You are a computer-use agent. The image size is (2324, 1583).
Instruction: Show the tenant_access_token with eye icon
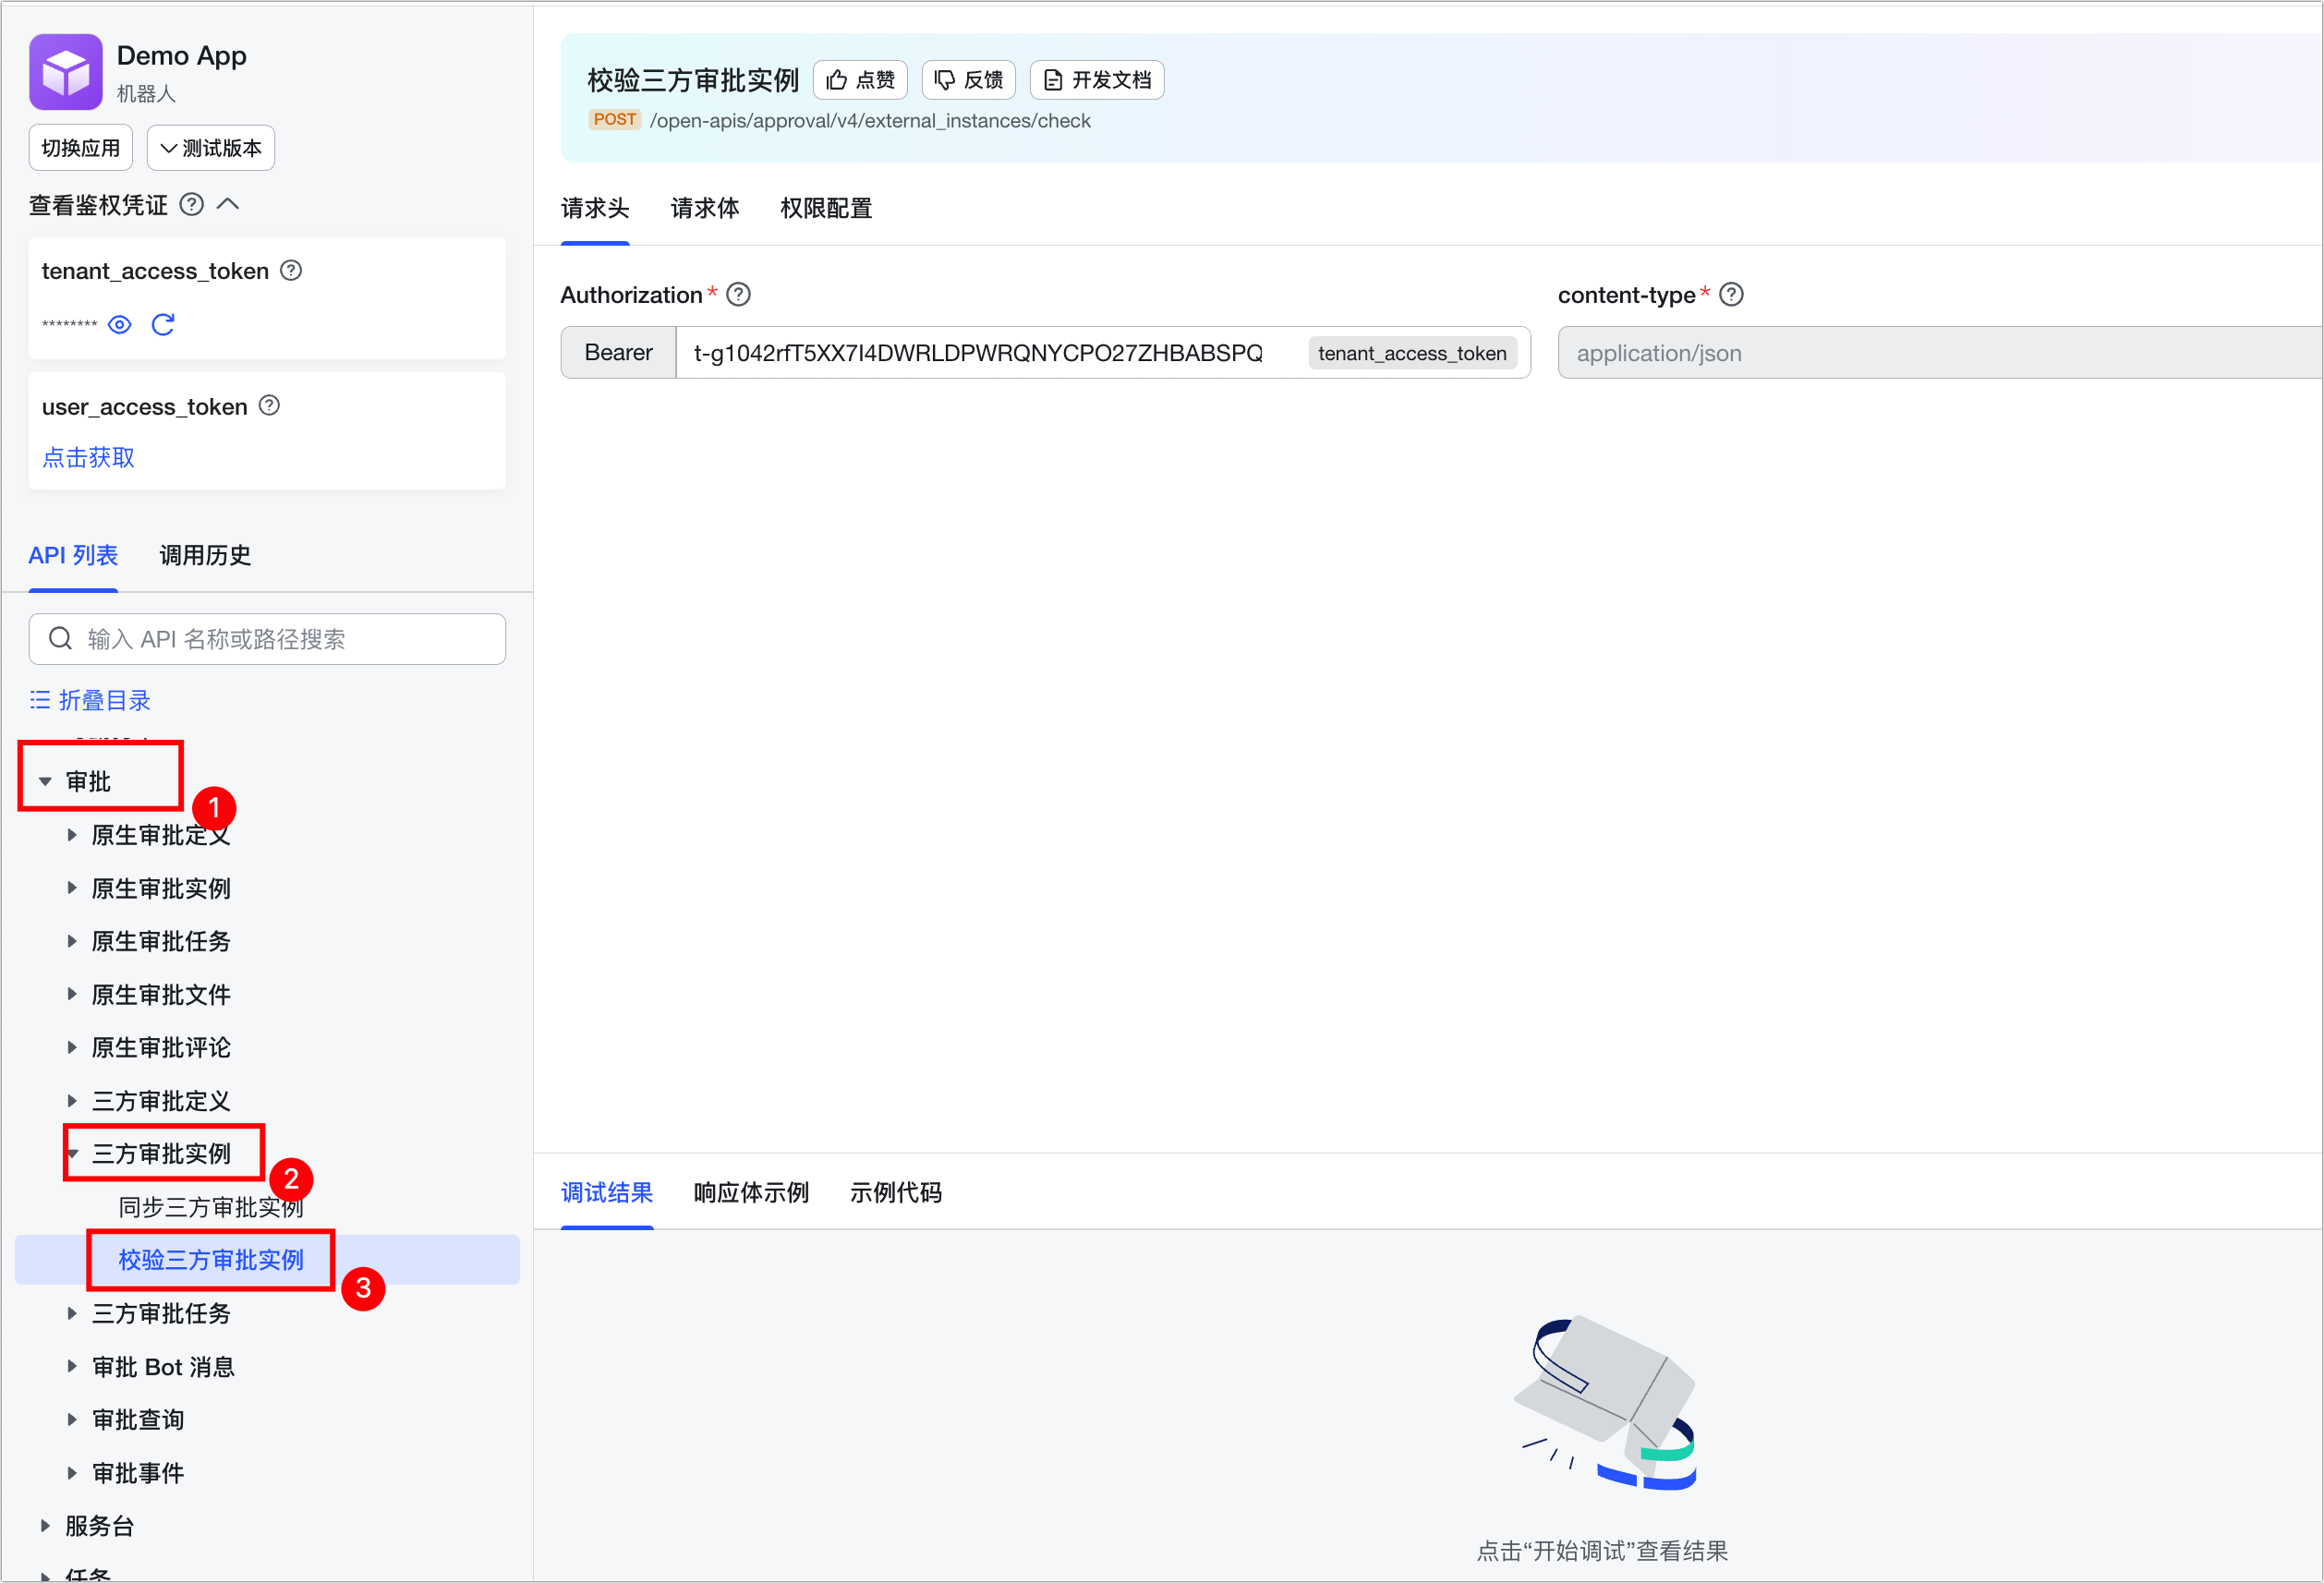point(120,325)
